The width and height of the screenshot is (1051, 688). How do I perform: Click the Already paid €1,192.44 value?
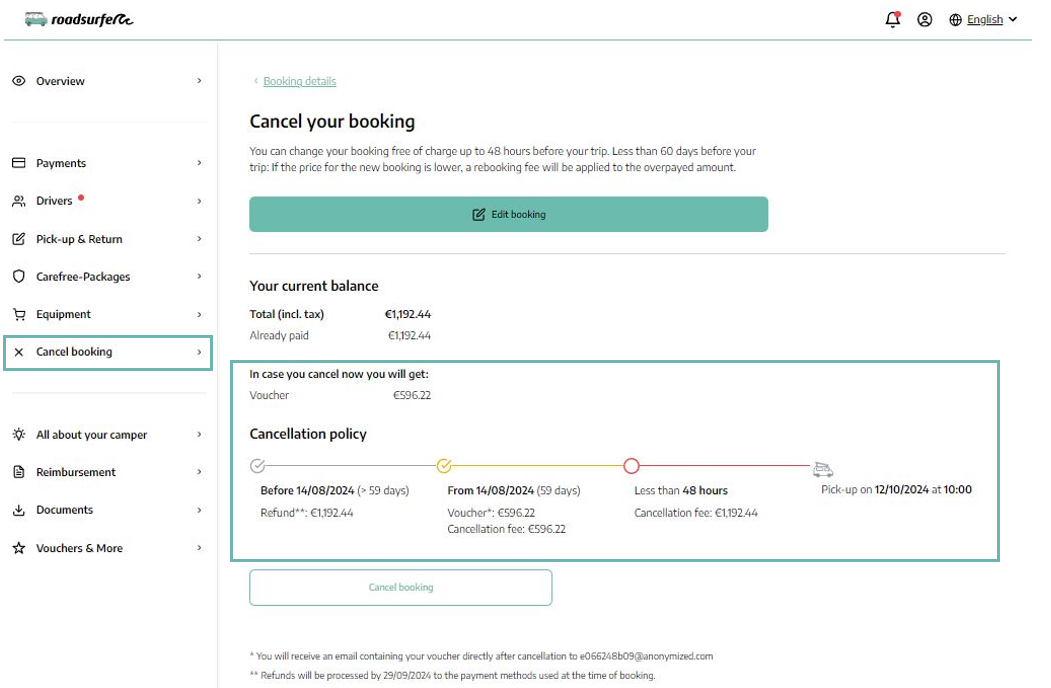point(410,335)
